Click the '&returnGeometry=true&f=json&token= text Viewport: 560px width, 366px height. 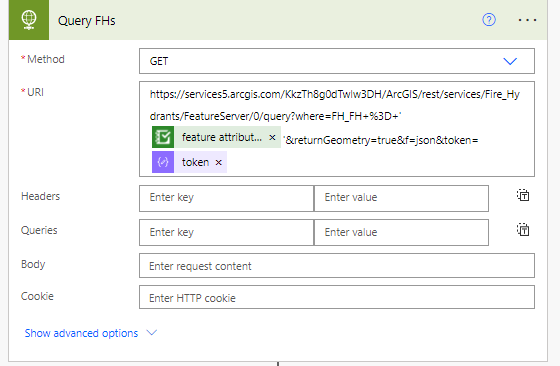[x=381, y=140]
